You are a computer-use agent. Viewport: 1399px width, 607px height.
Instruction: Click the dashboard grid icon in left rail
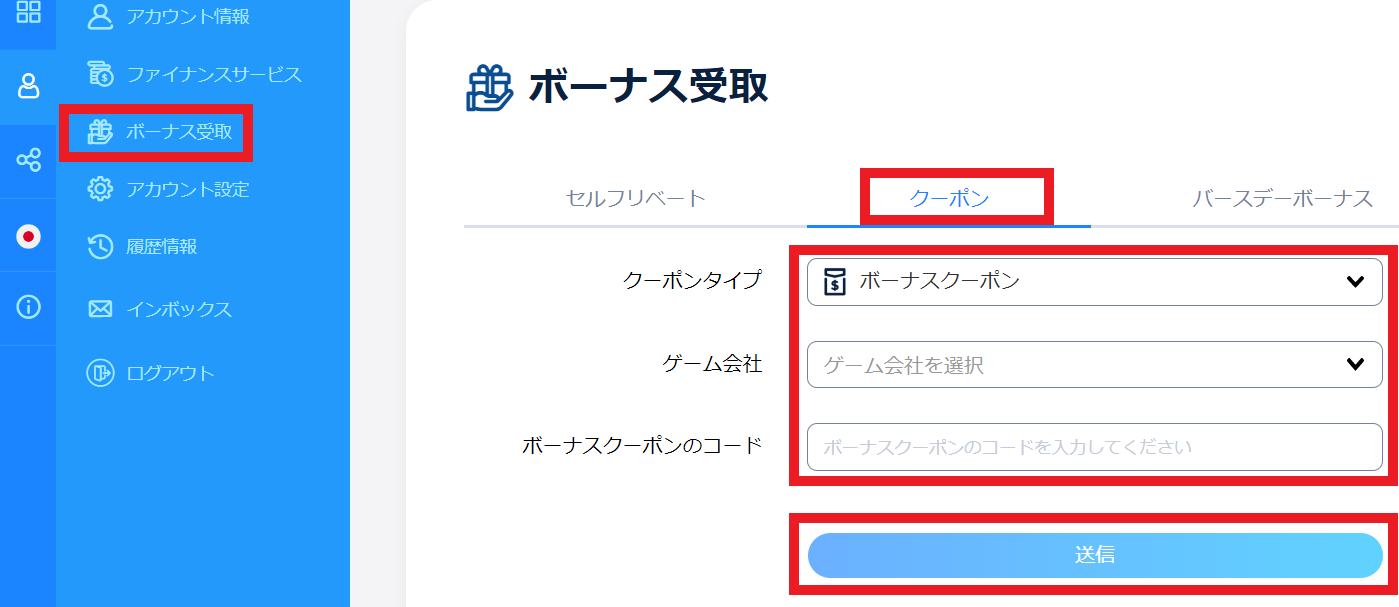pyautogui.click(x=28, y=12)
